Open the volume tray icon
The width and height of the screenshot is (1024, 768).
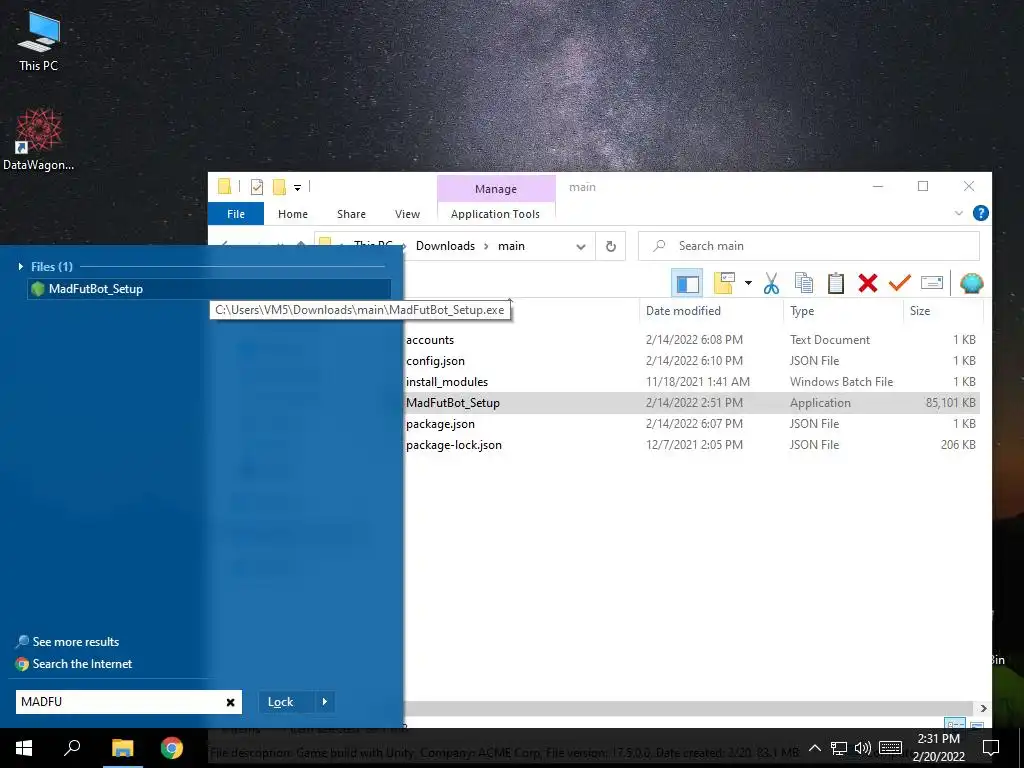(x=863, y=748)
